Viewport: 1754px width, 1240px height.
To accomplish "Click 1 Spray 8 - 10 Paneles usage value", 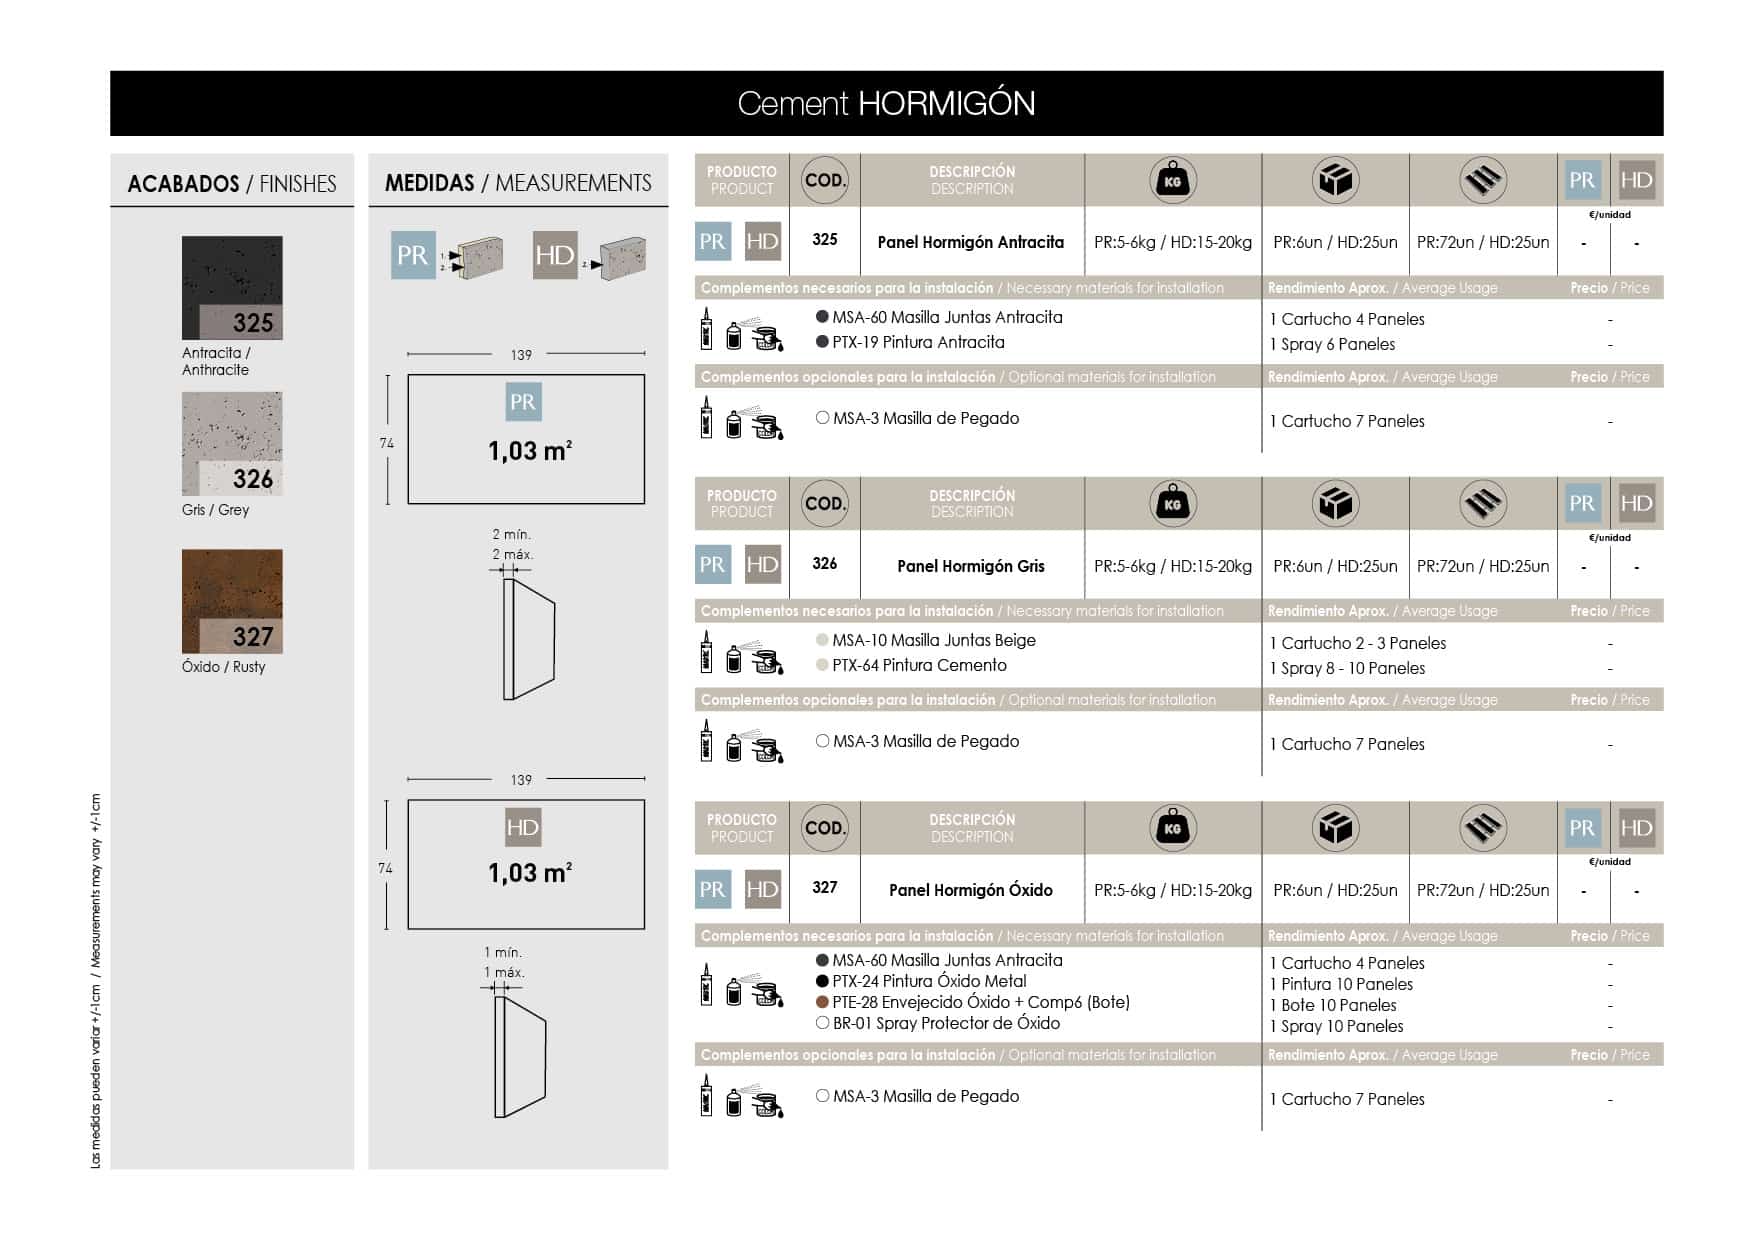I will (1347, 668).
